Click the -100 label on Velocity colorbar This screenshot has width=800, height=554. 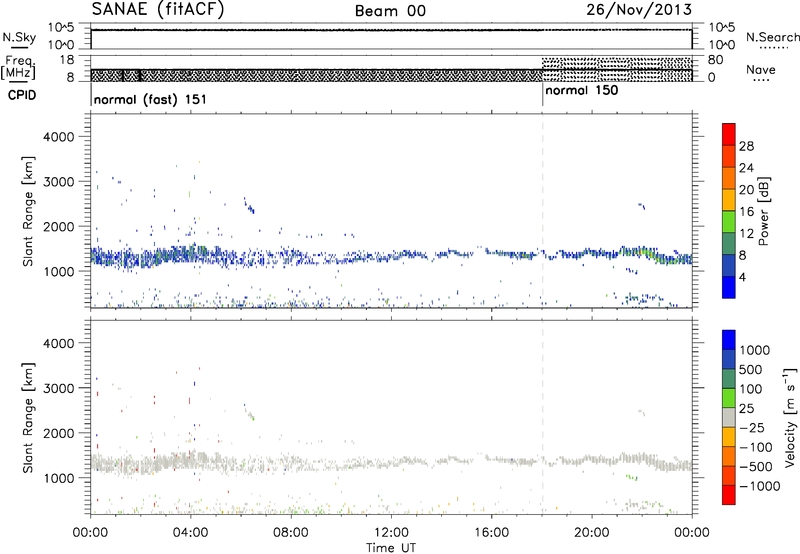(756, 447)
